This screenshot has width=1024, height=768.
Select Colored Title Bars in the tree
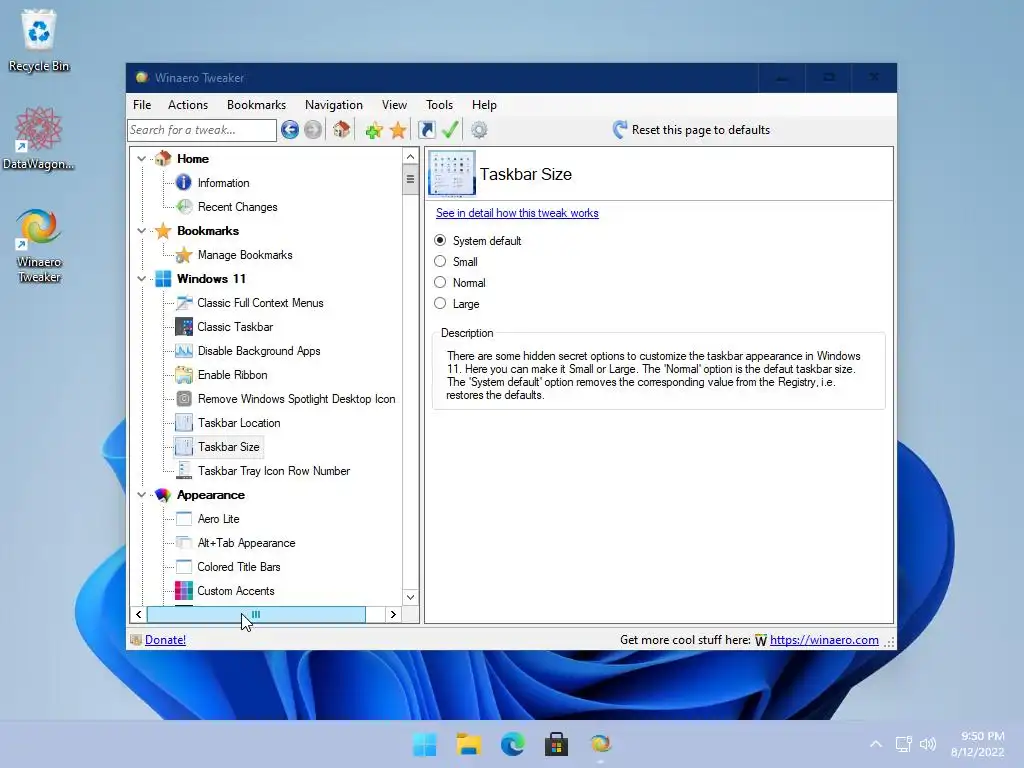point(239,567)
